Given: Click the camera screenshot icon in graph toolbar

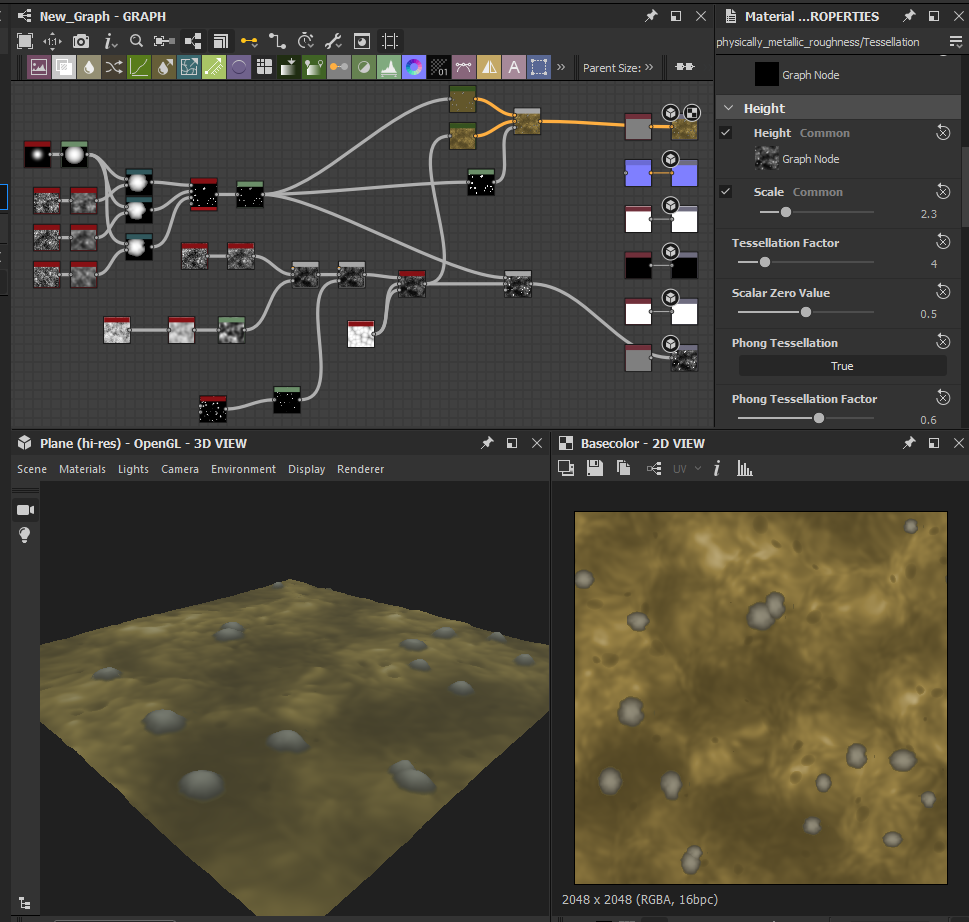Looking at the screenshot, I should [81, 41].
